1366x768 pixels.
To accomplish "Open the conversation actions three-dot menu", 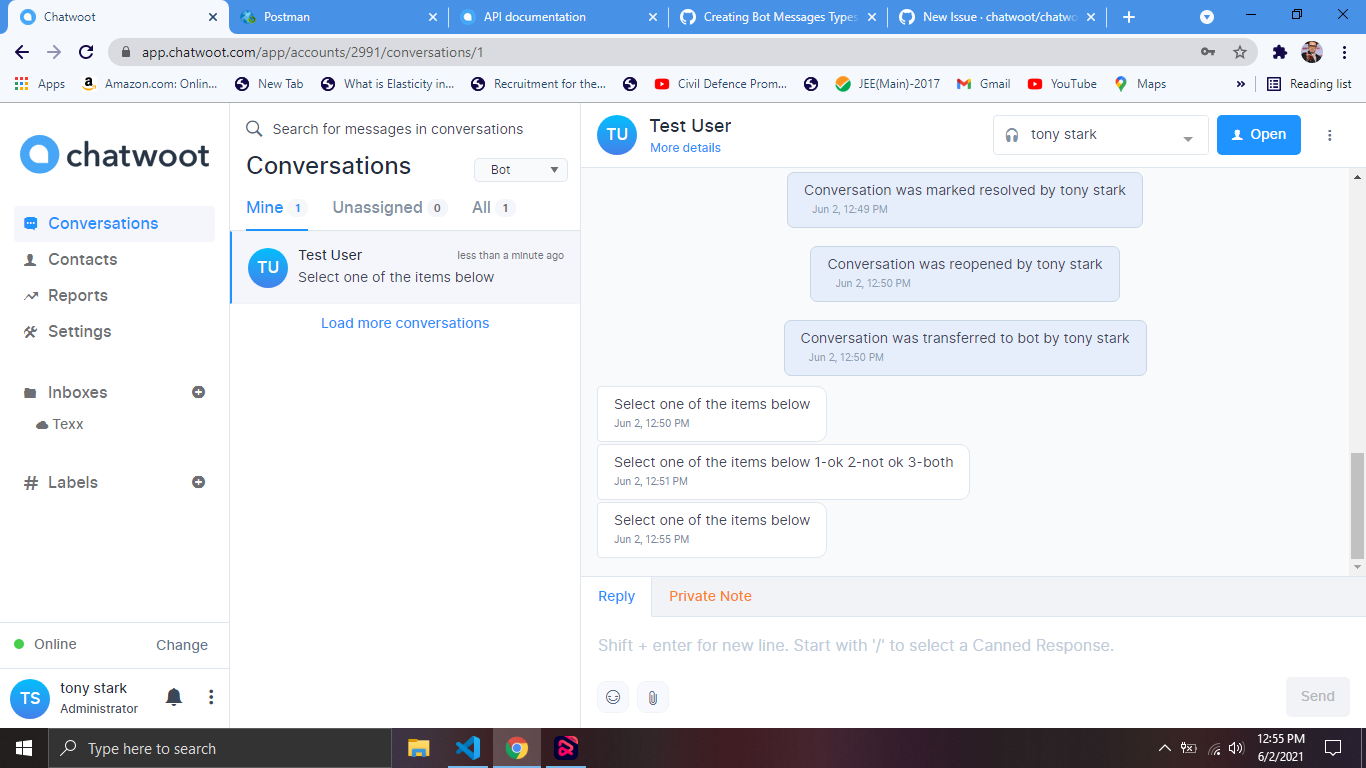I will 1330,134.
